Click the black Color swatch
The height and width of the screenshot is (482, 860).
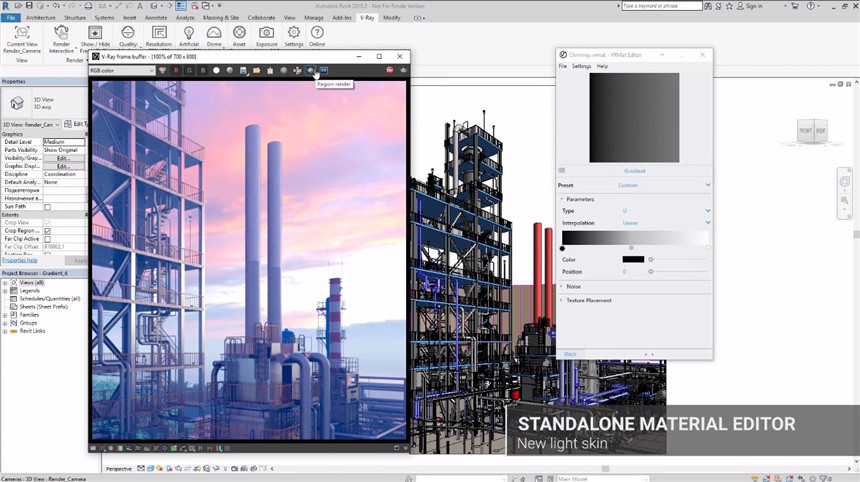click(x=633, y=259)
